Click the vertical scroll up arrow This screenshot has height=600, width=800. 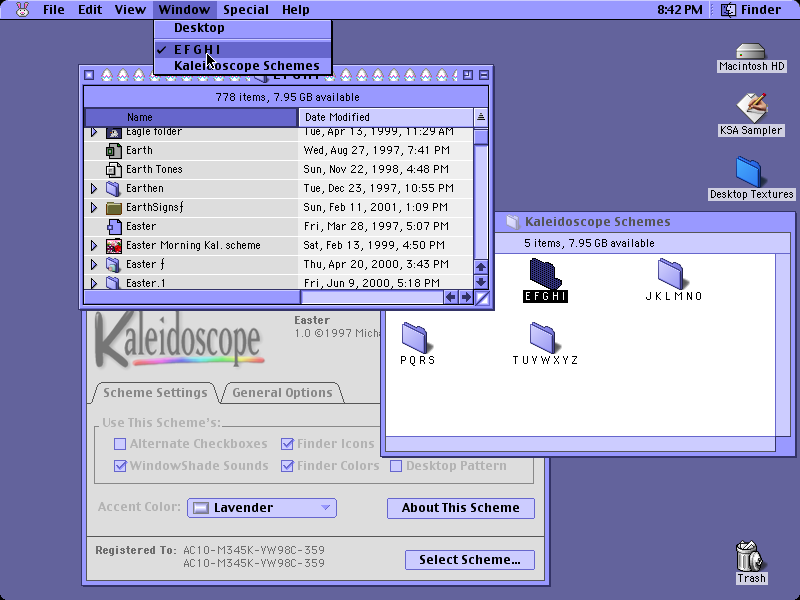coord(481,267)
